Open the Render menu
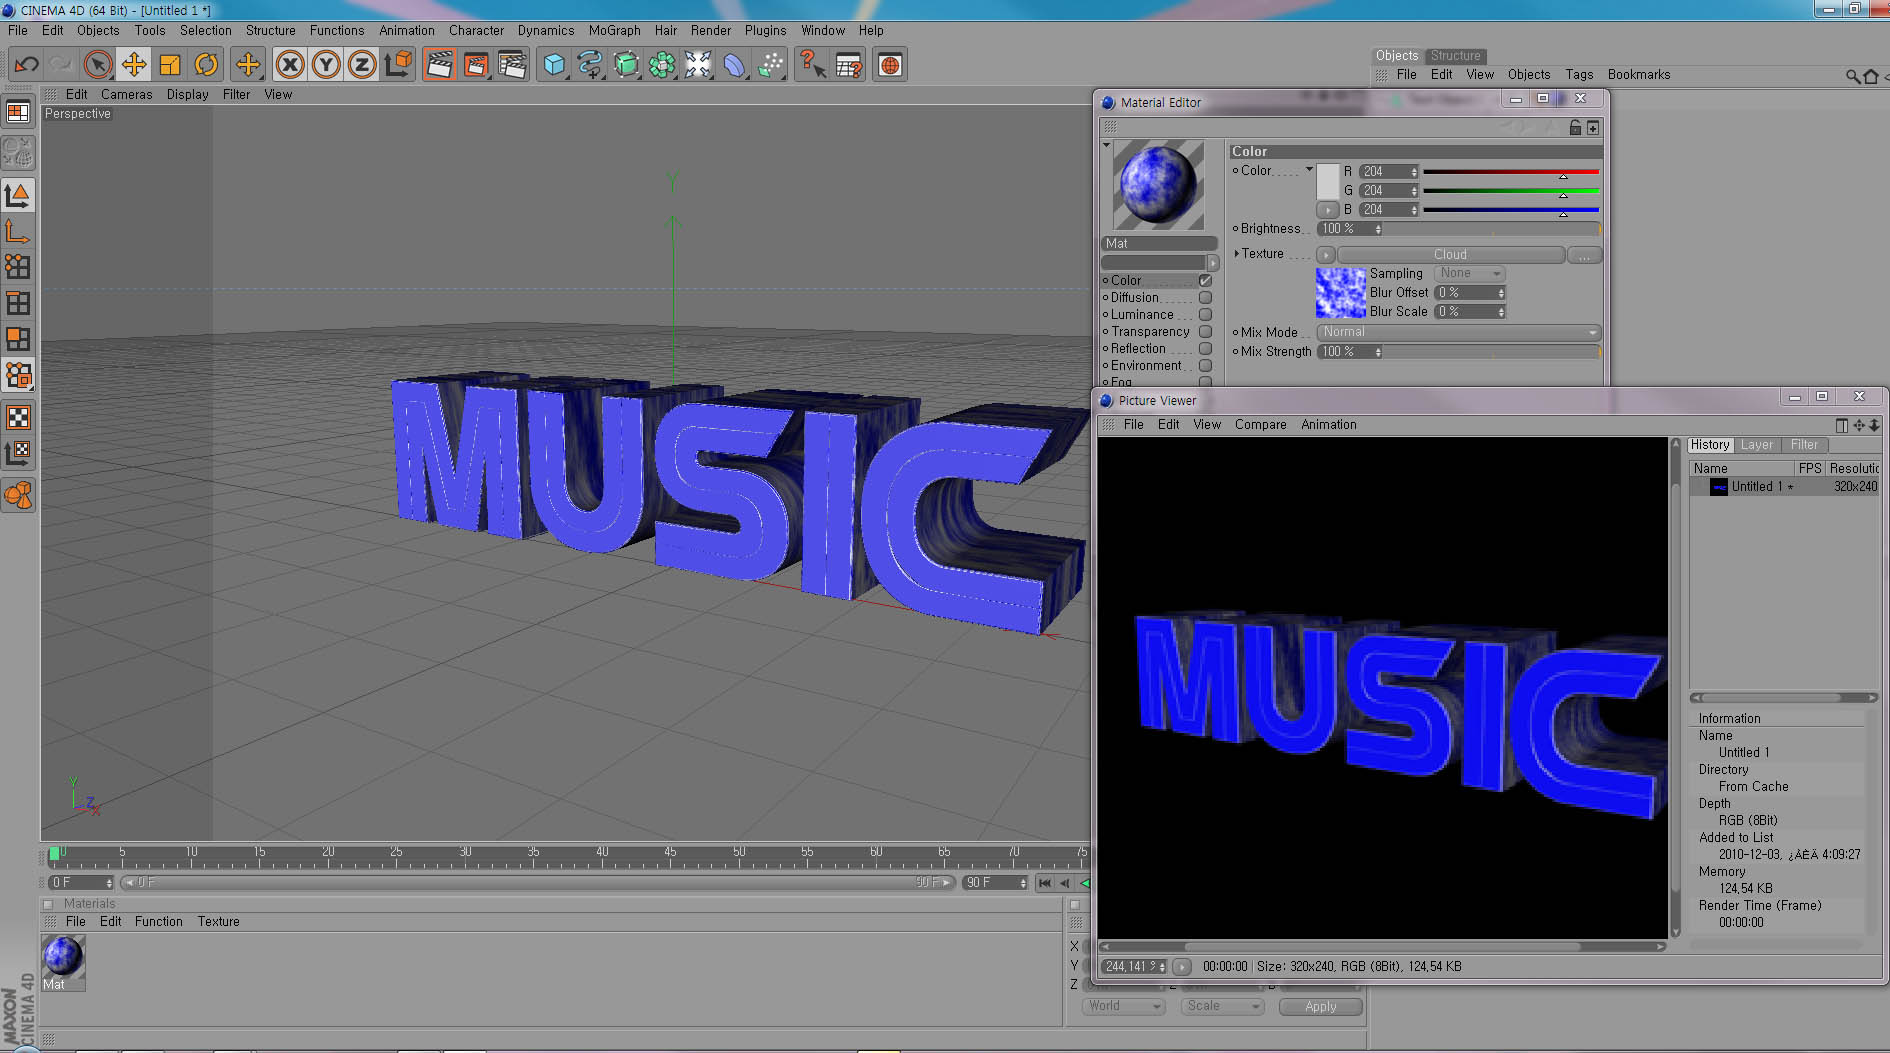The image size is (1890, 1053). [711, 30]
